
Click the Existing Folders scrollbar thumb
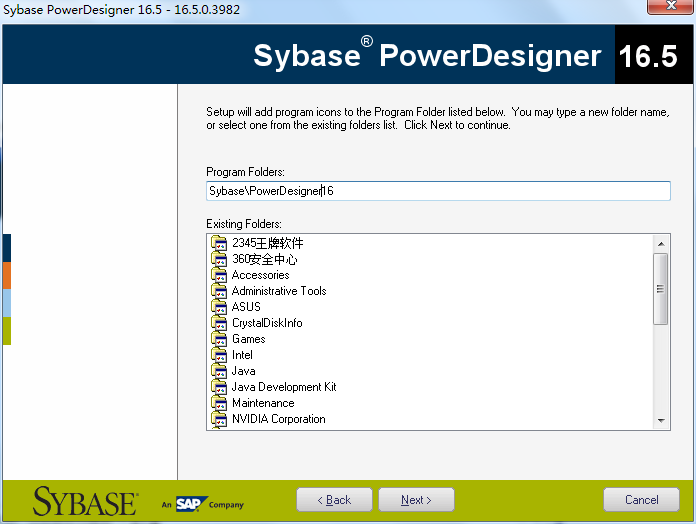[x=661, y=289]
